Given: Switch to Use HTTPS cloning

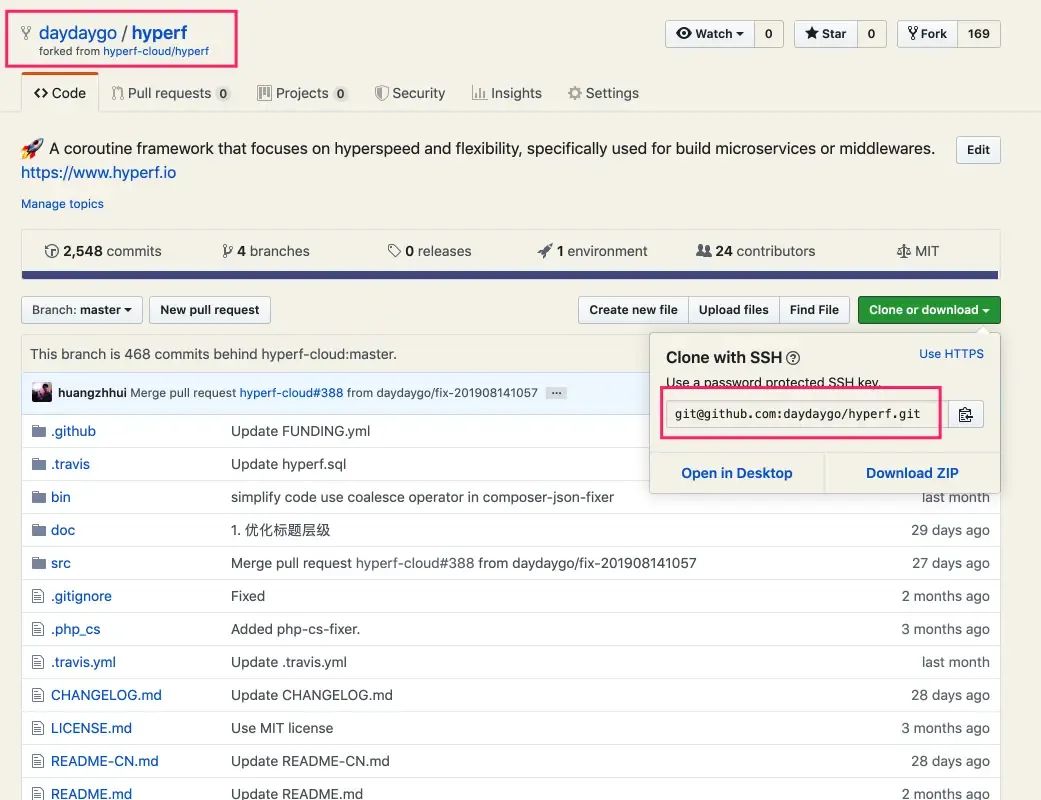Looking at the screenshot, I should click(951, 354).
